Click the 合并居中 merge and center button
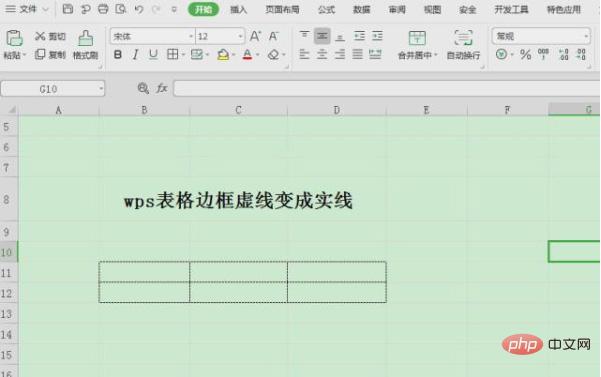The image size is (601, 377). (x=417, y=45)
